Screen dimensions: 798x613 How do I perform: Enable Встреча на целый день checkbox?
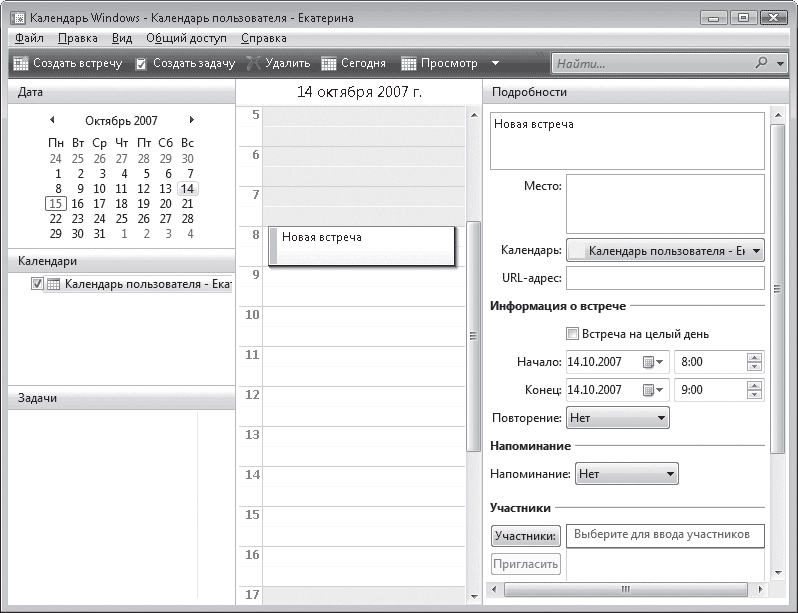click(x=573, y=334)
